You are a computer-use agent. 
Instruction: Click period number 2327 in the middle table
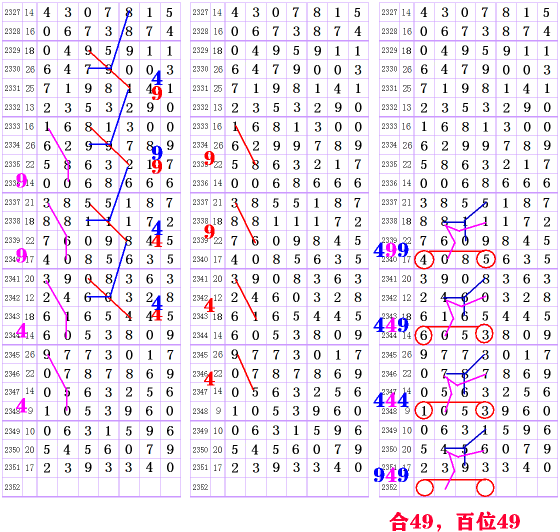tap(200, 12)
